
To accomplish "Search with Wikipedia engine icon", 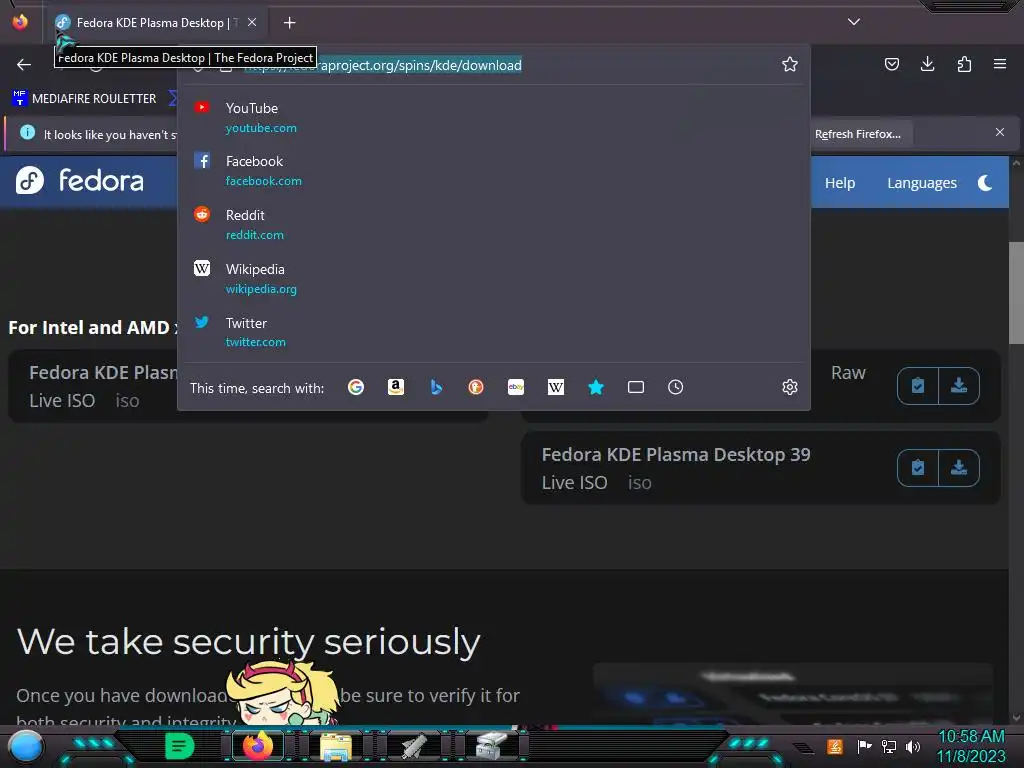I will [x=556, y=387].
